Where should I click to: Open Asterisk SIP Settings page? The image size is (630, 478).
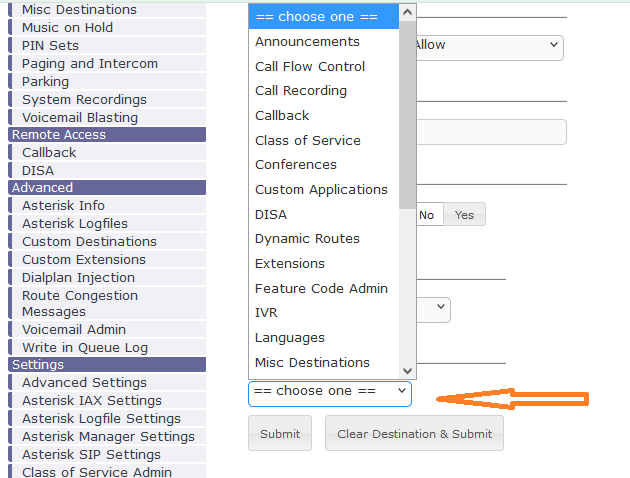[x=91, y=455]
